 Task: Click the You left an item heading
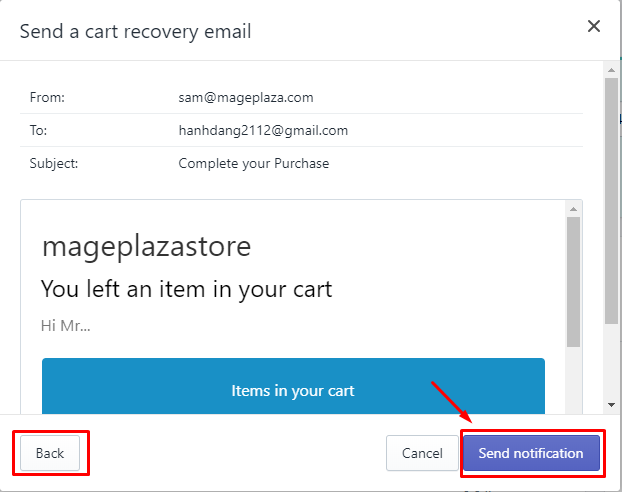click(186, 289)
